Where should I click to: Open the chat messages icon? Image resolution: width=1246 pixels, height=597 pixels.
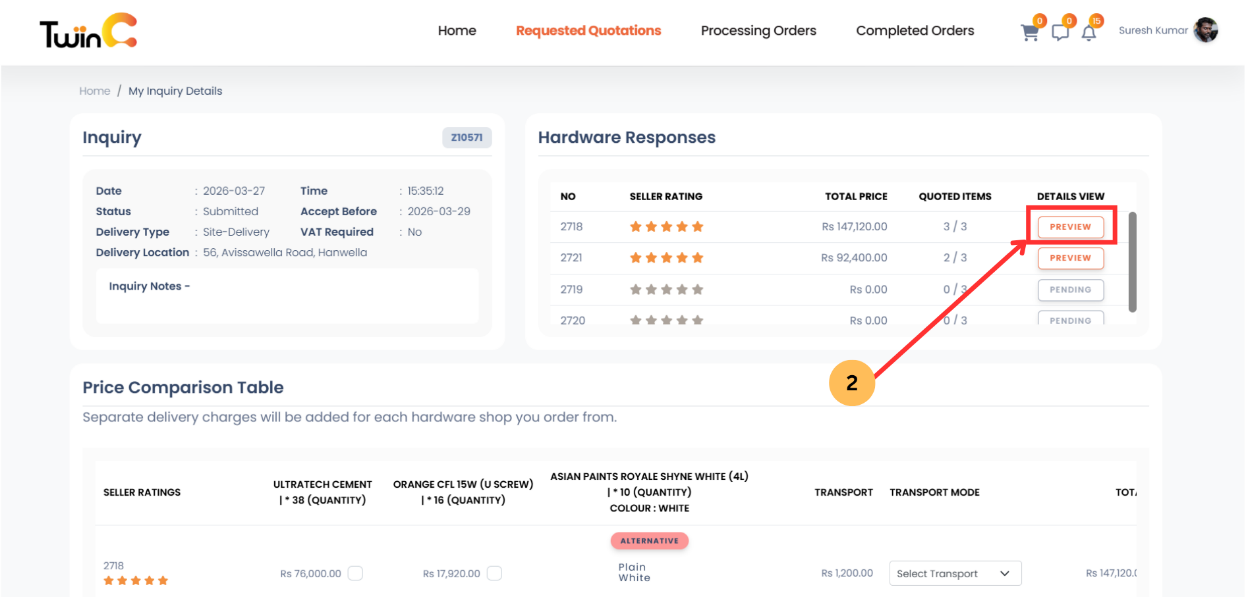(x=1061, y=31)
